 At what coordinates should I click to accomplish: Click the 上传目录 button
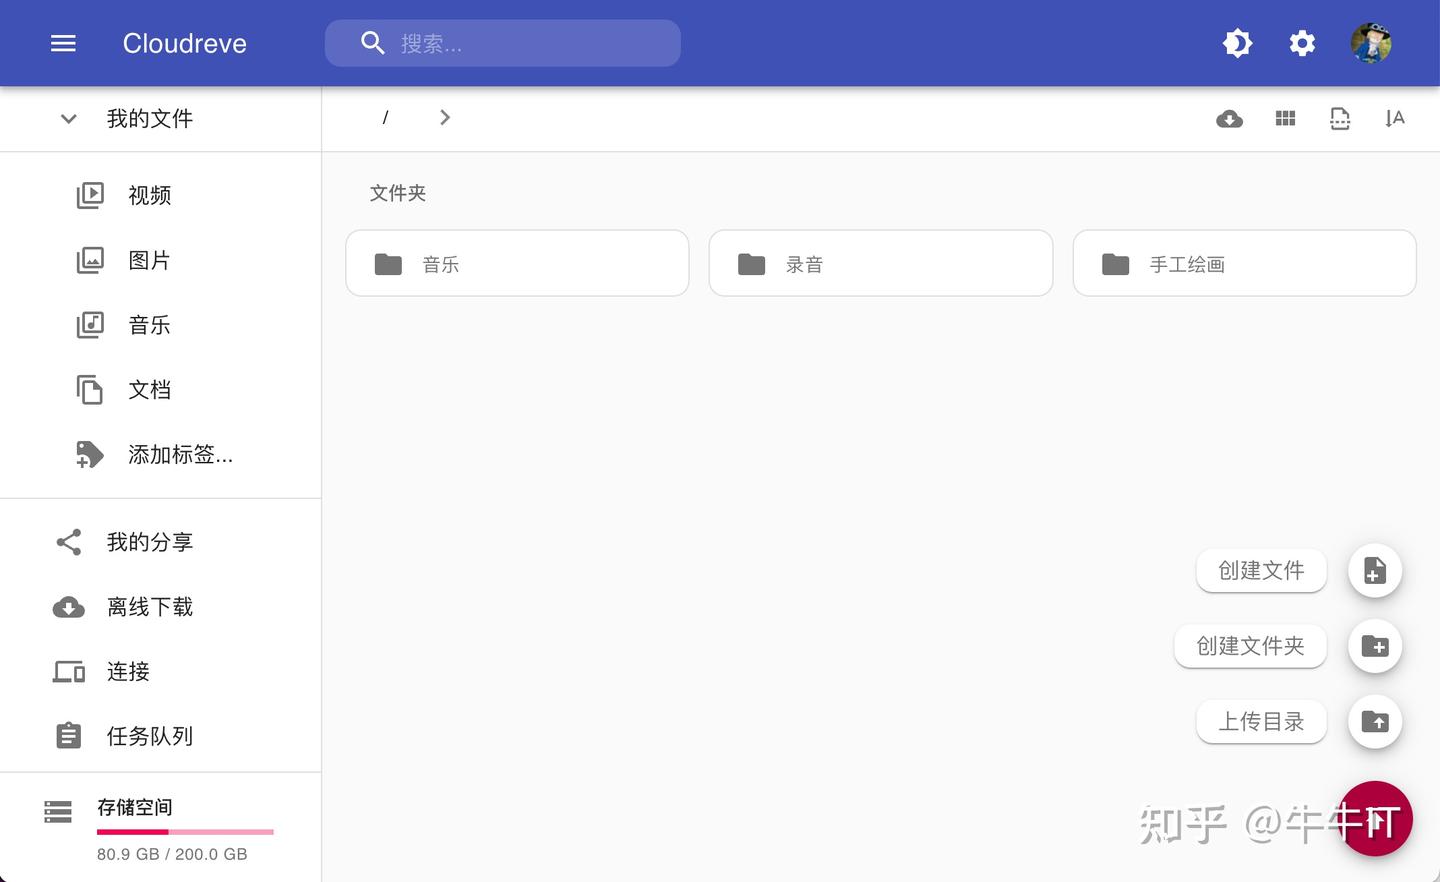coord(1261,721)
